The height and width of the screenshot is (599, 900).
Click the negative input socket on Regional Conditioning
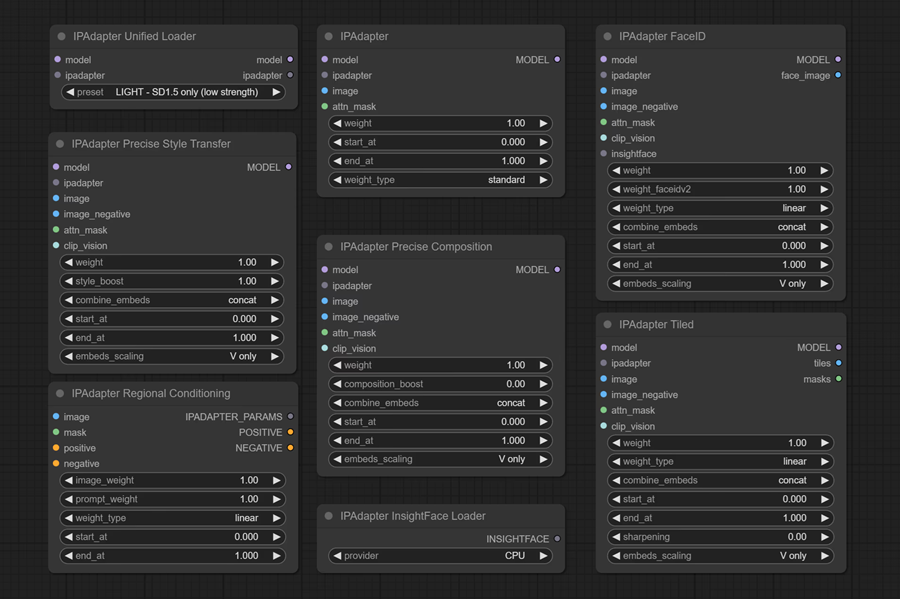56,463
